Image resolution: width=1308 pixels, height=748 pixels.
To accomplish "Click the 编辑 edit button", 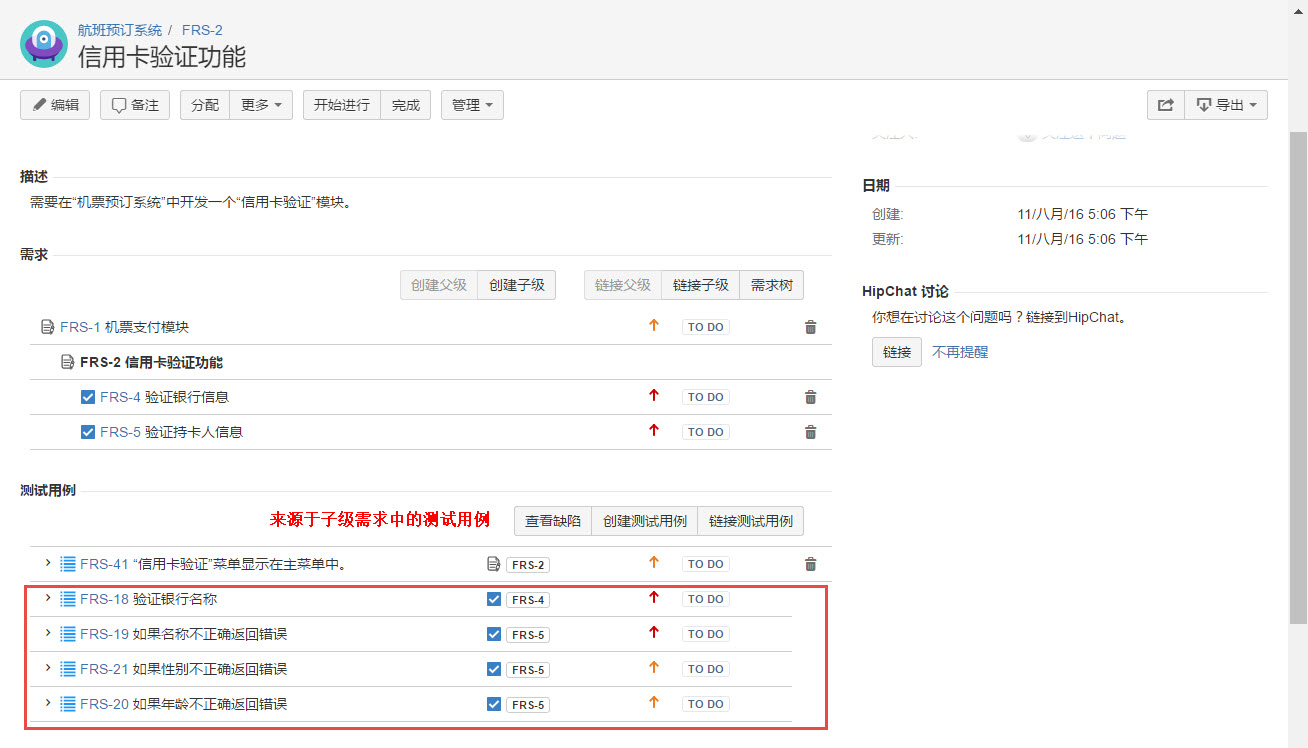I will pyautogui.click(x=55, y=105).
